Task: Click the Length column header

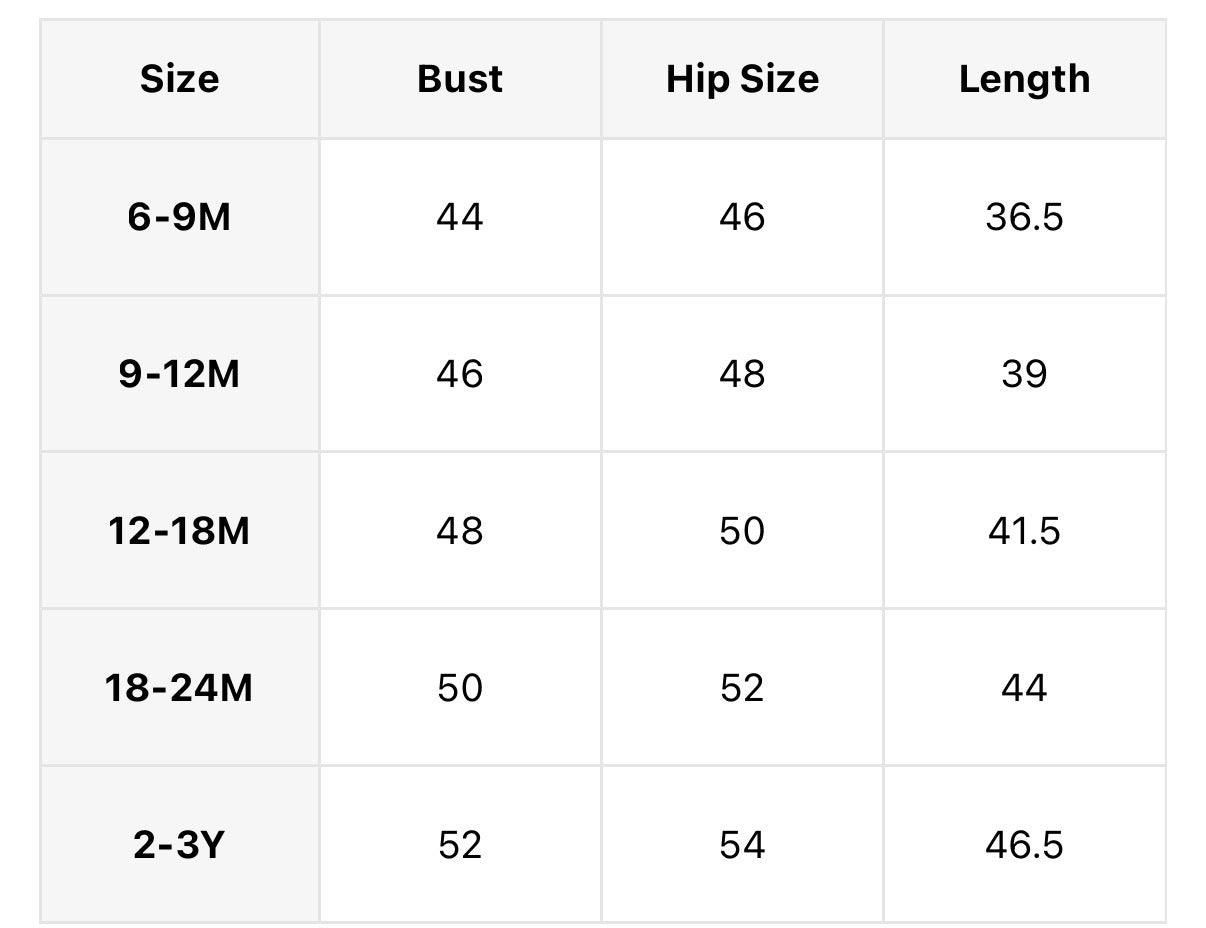Action: coord(1024,79)
